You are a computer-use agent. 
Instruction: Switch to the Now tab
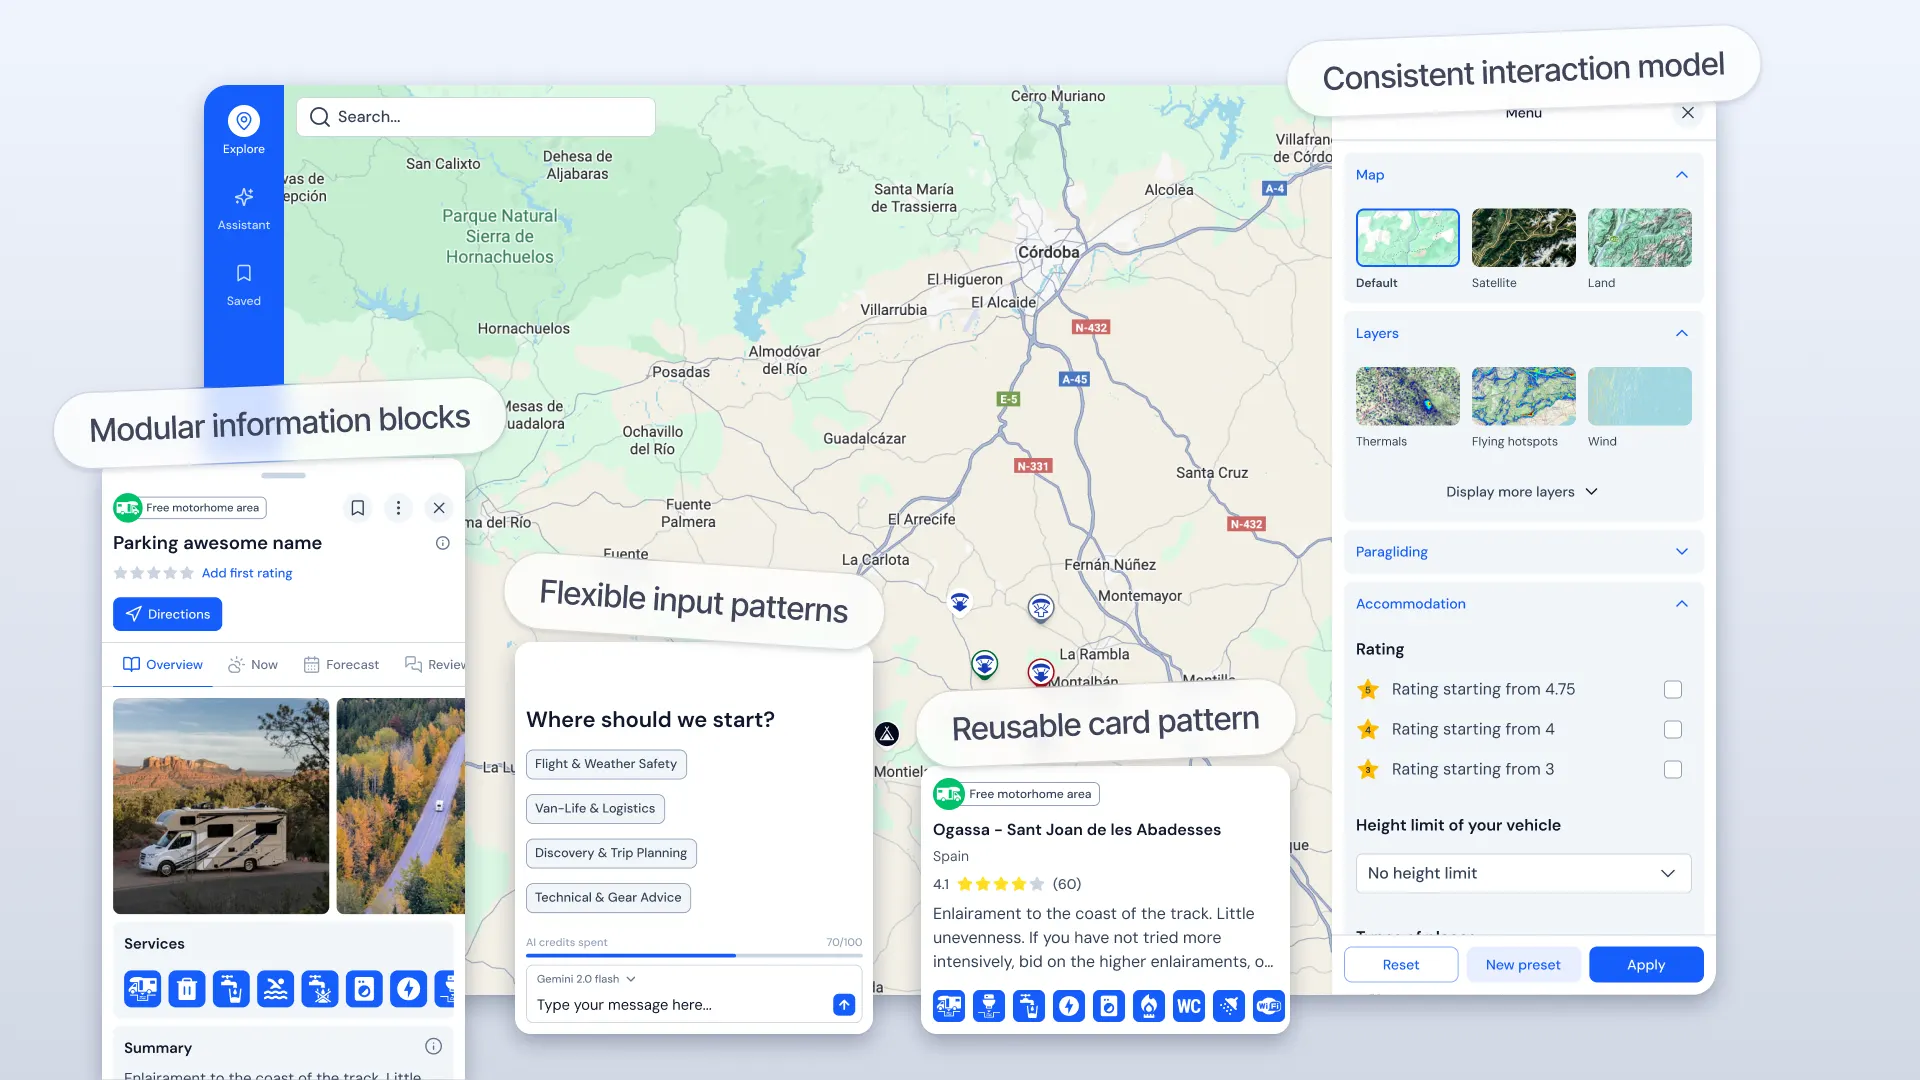pyautogui.click(x=253, y=665)
